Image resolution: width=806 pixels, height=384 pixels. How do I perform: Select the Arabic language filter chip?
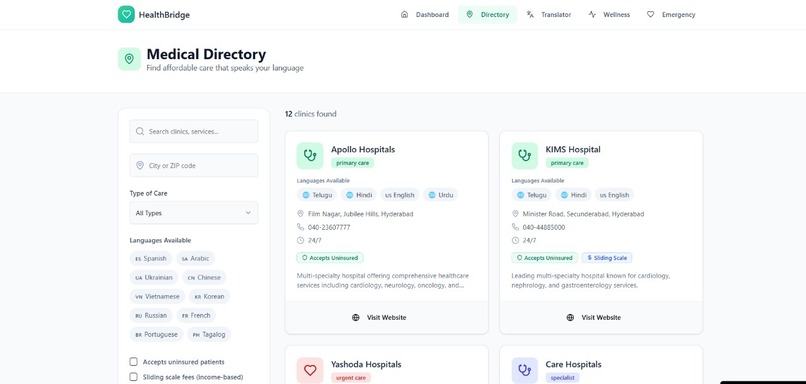point(195,259)
